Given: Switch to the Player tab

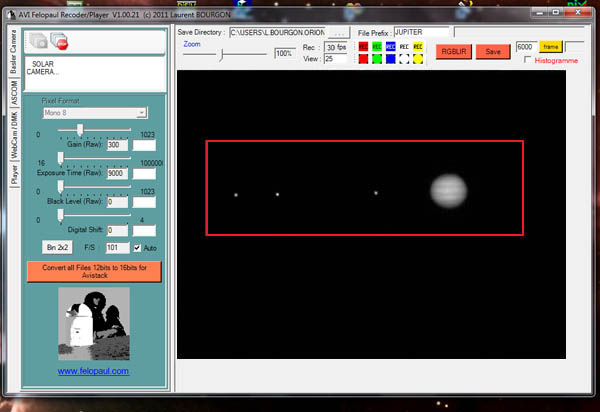Looking at the screenshot, I should [13, 176].
